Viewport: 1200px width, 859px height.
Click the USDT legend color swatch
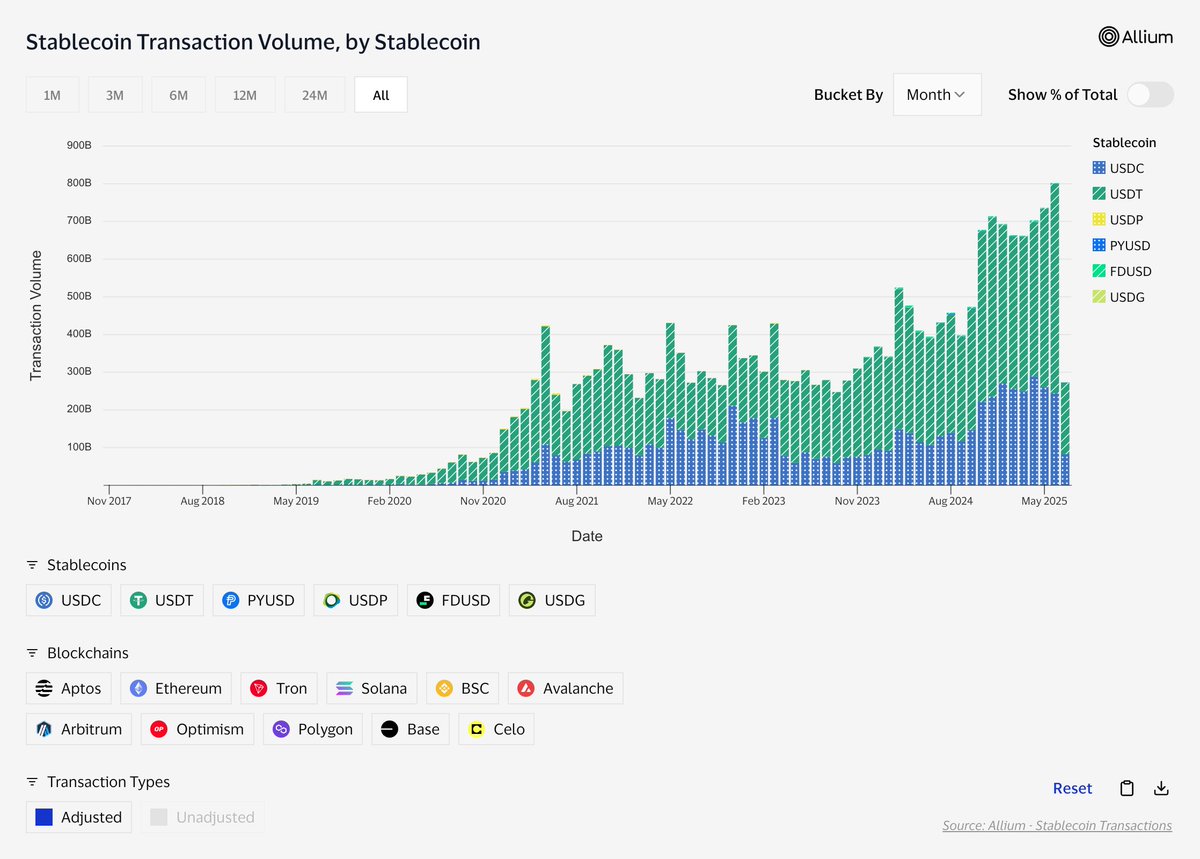pyautogui.click(x=1099, y=194)
